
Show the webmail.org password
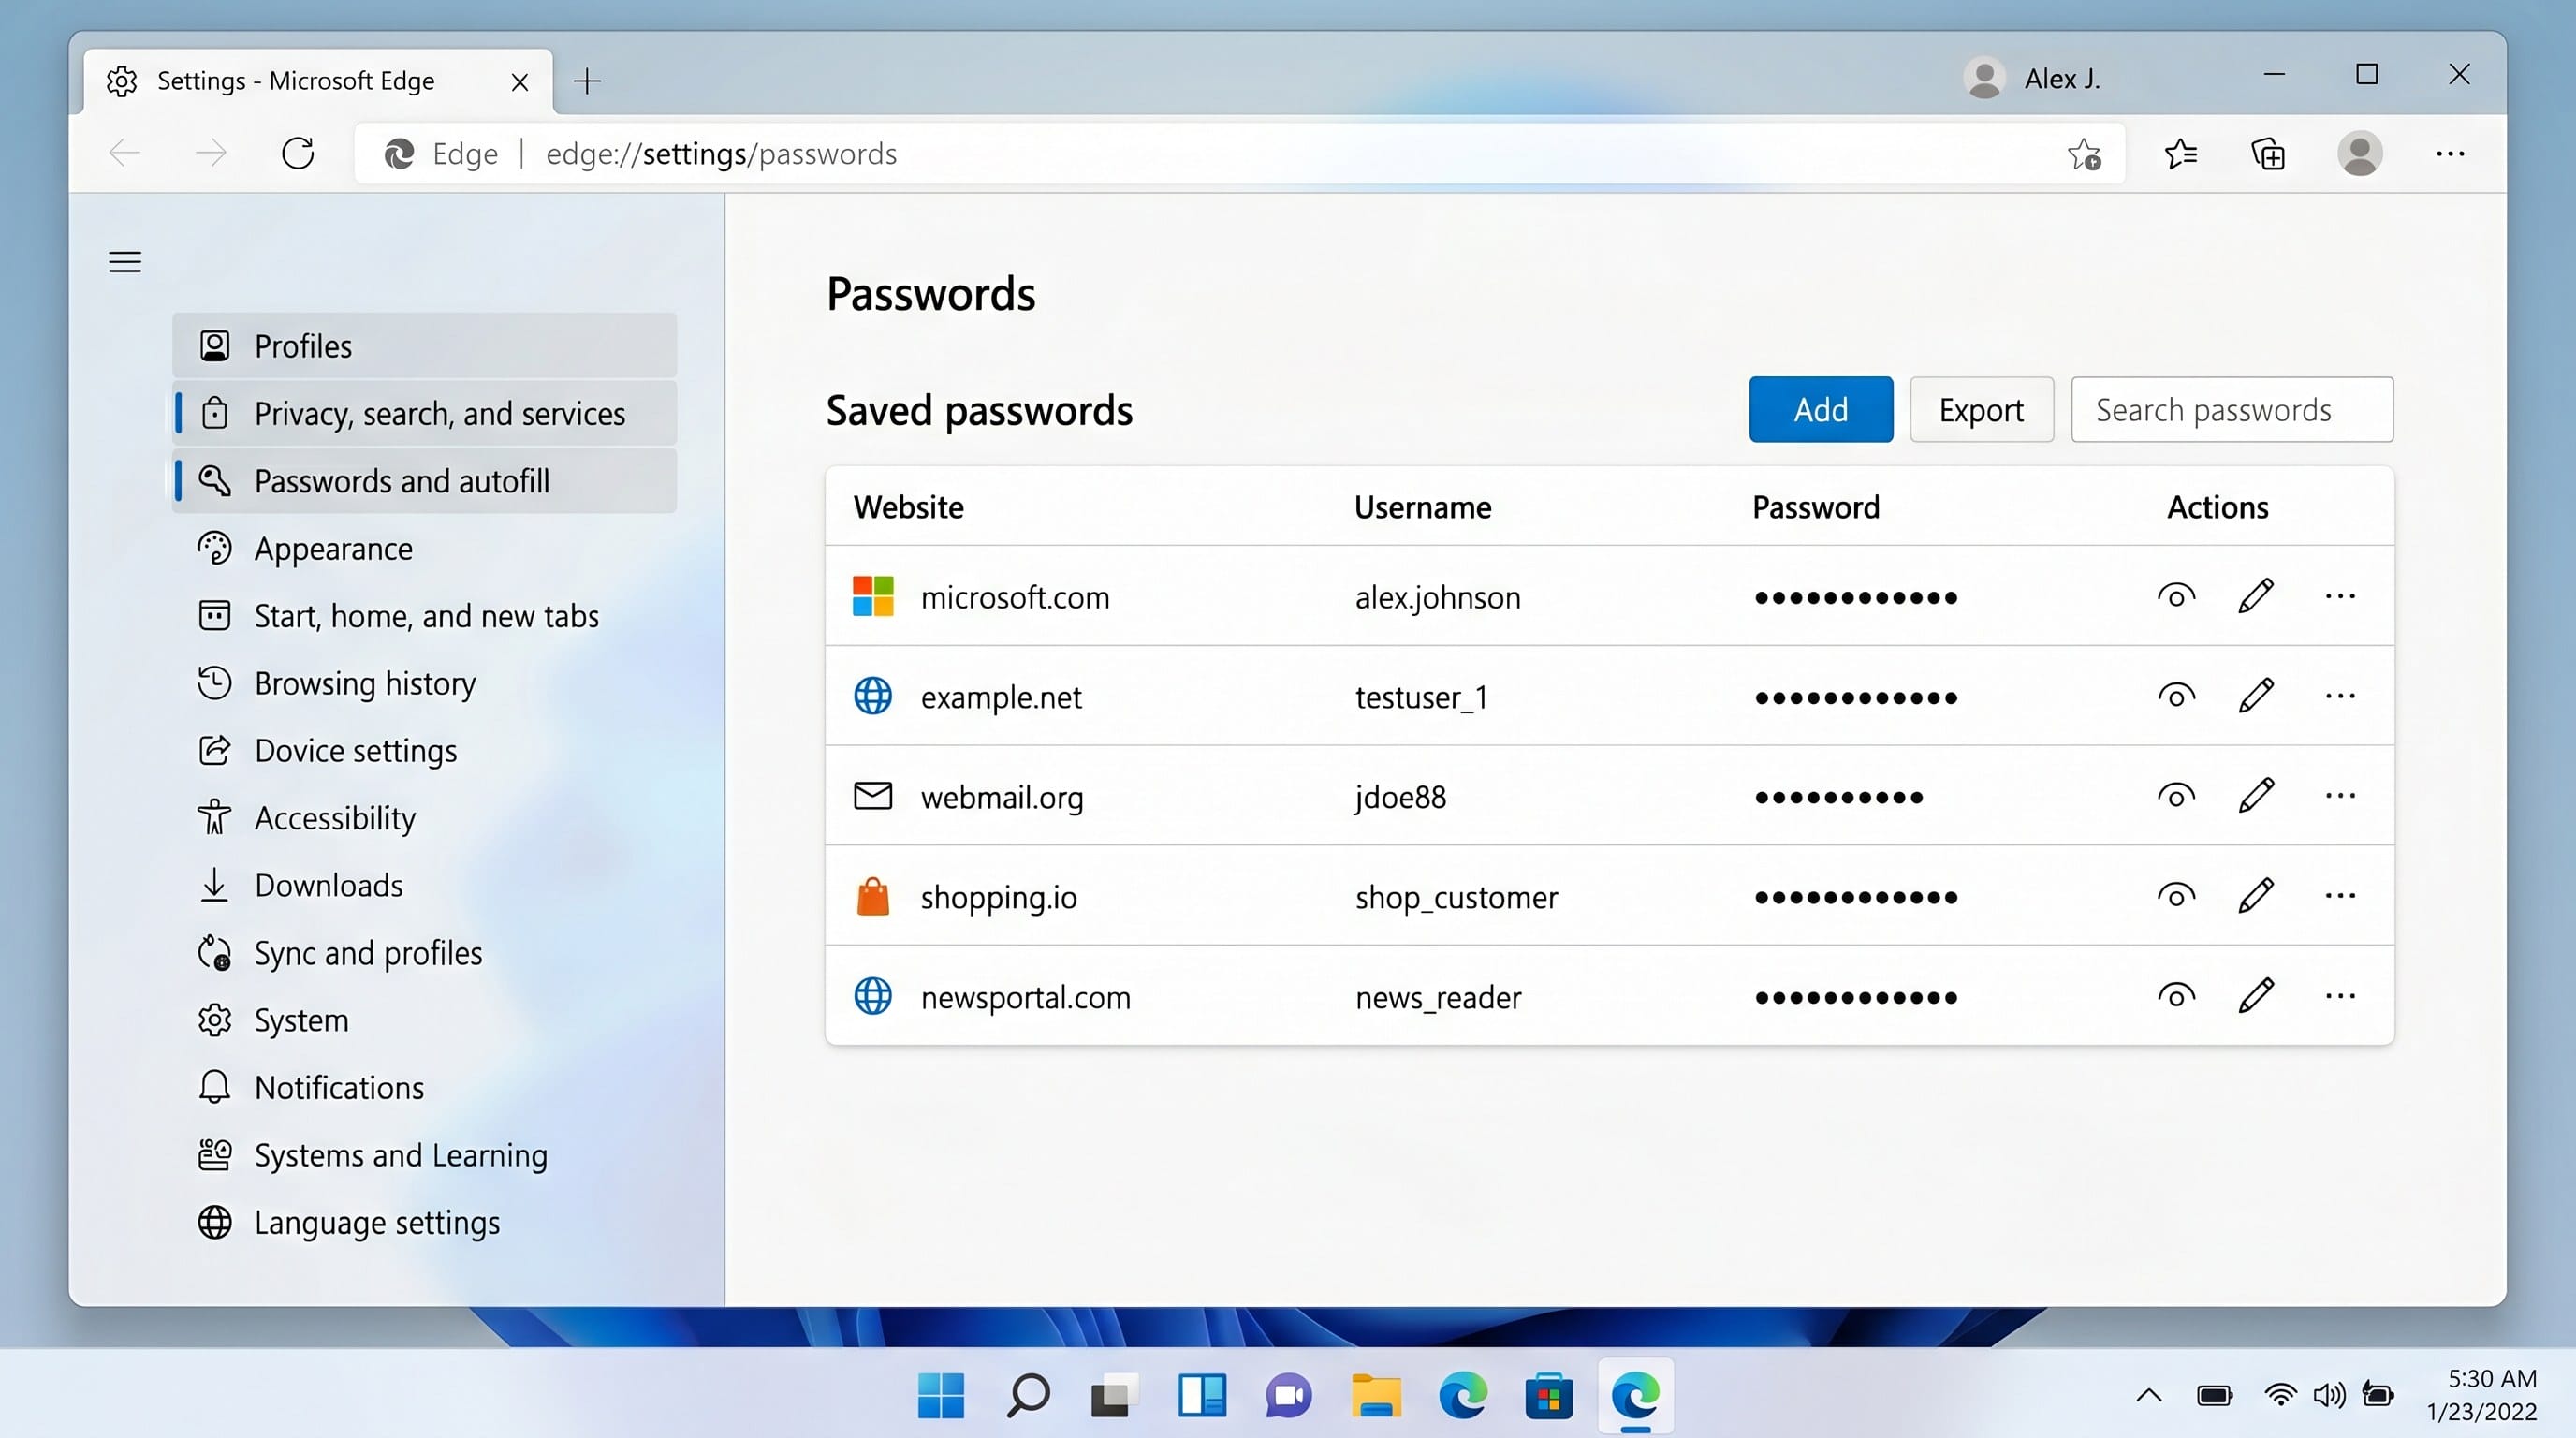click(x=2176, y=796)
